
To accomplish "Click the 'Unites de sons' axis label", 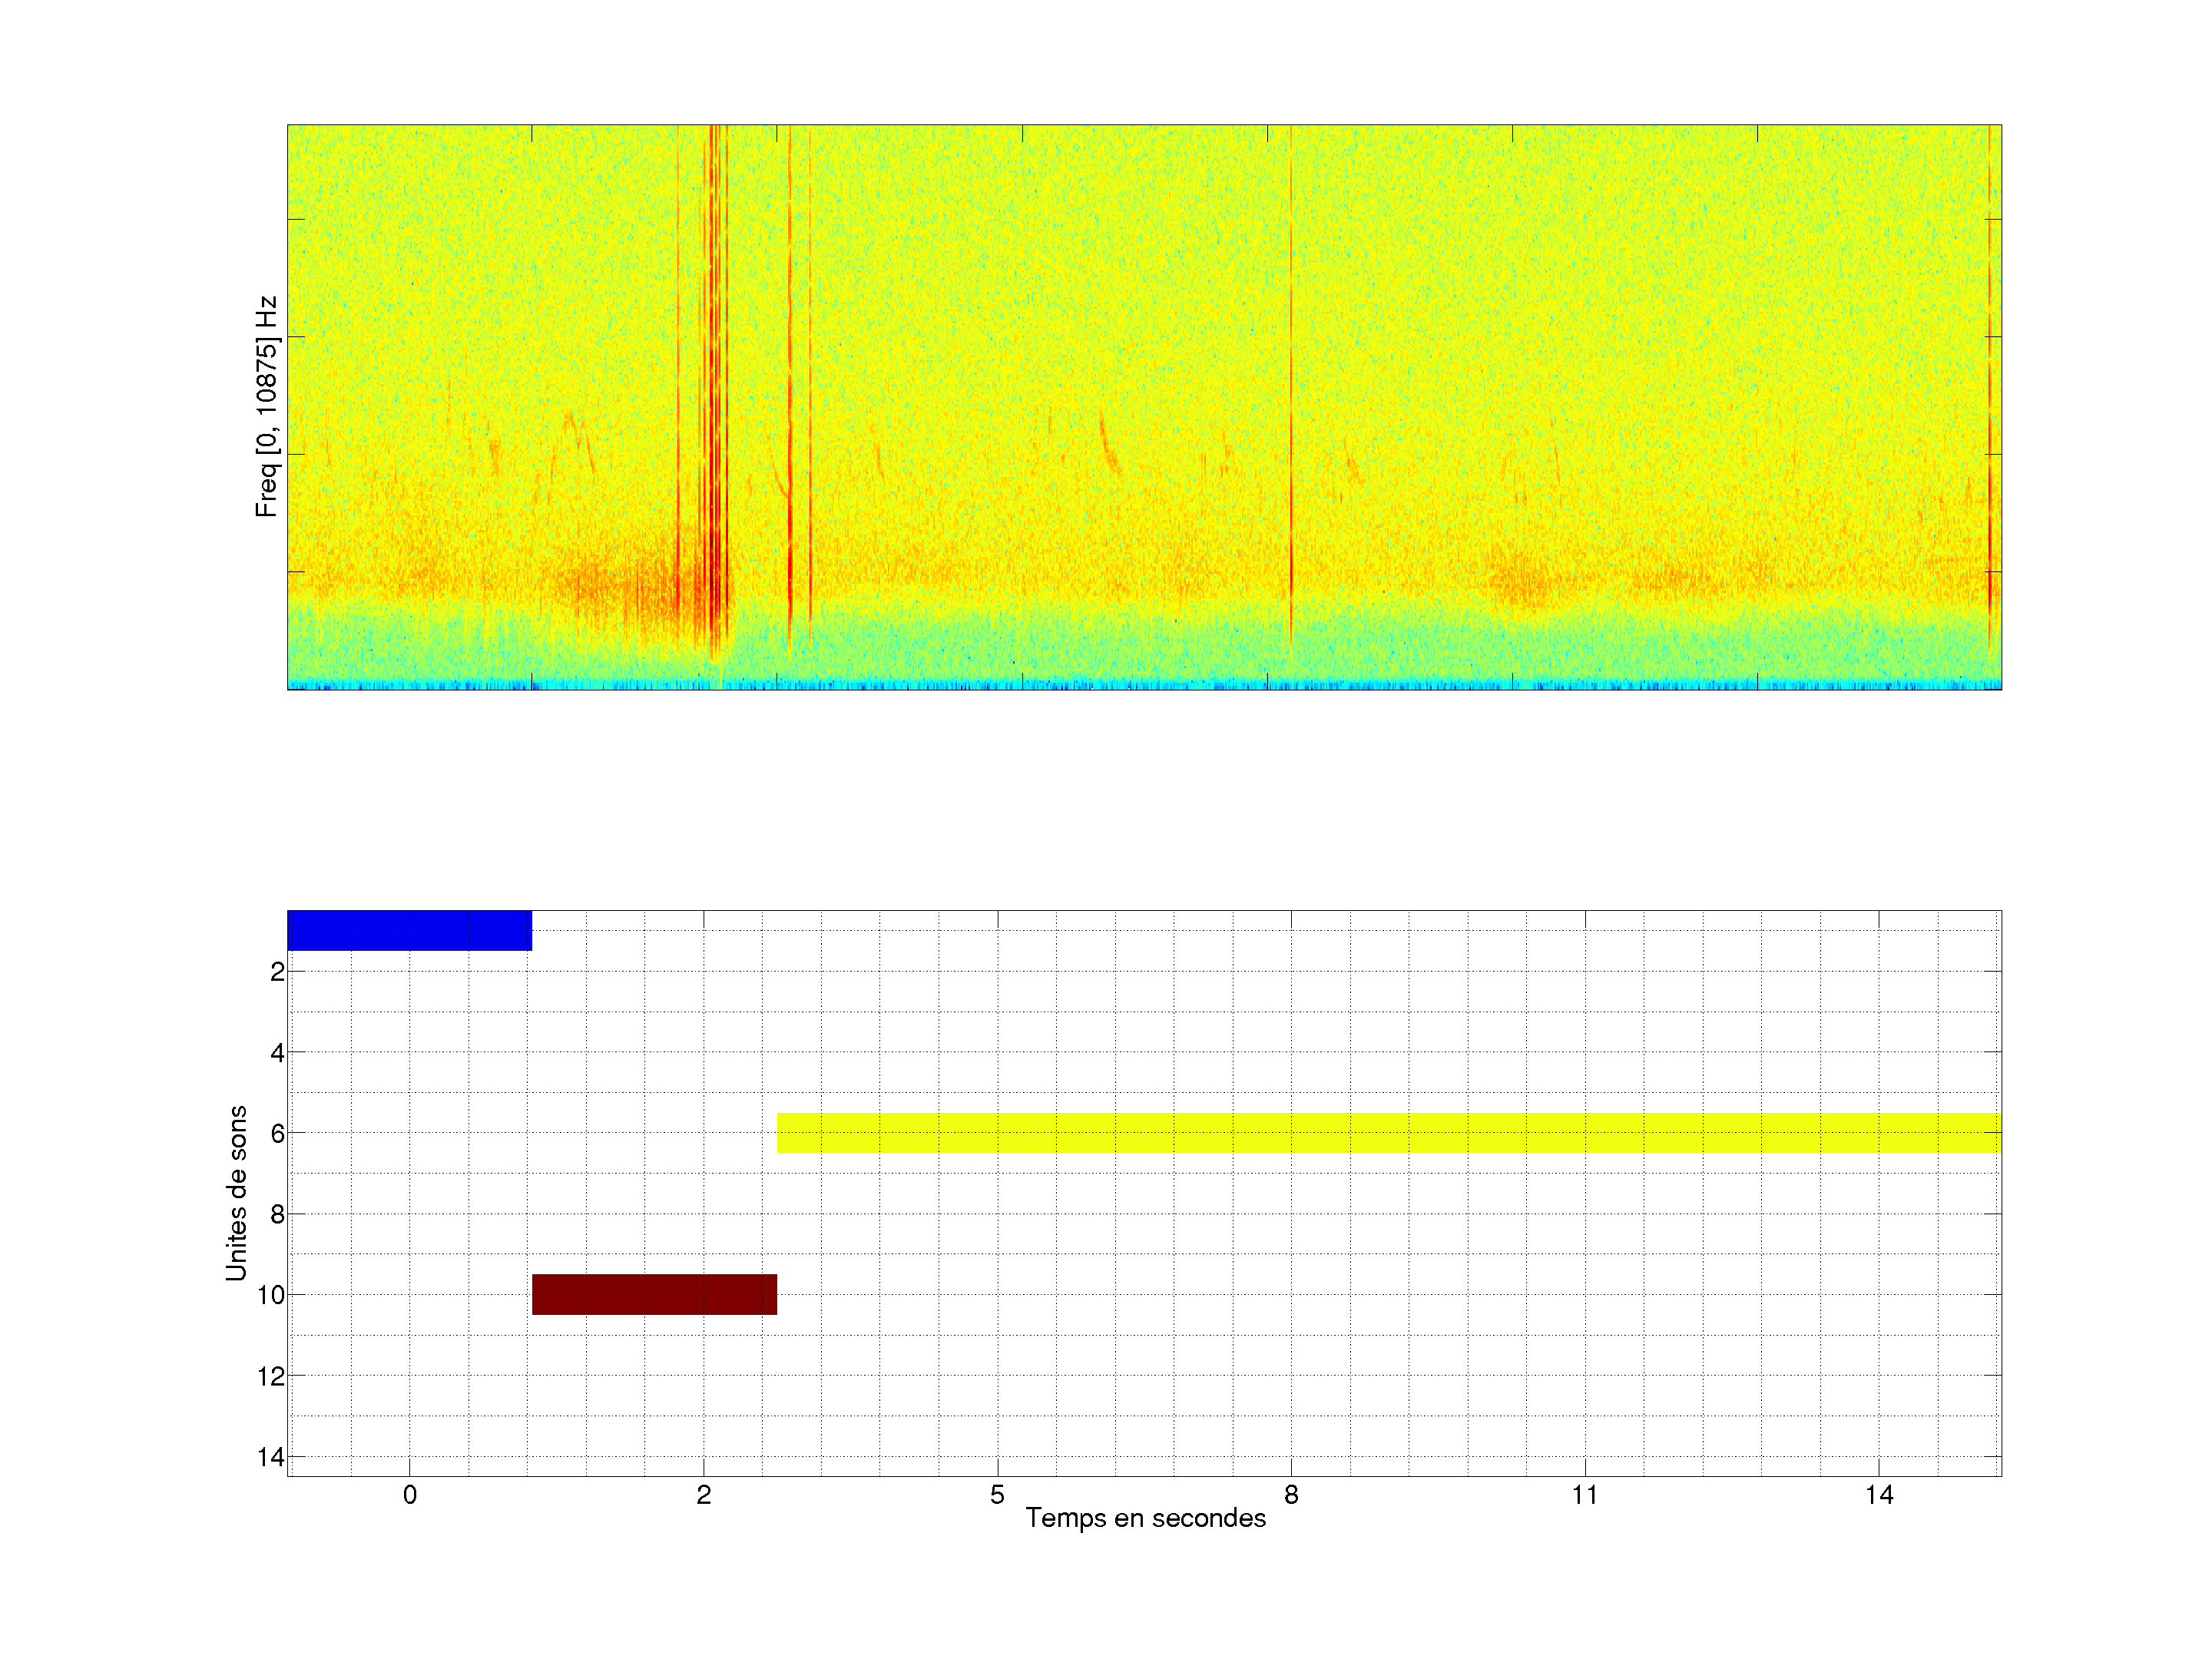I will coord(236,1193).
